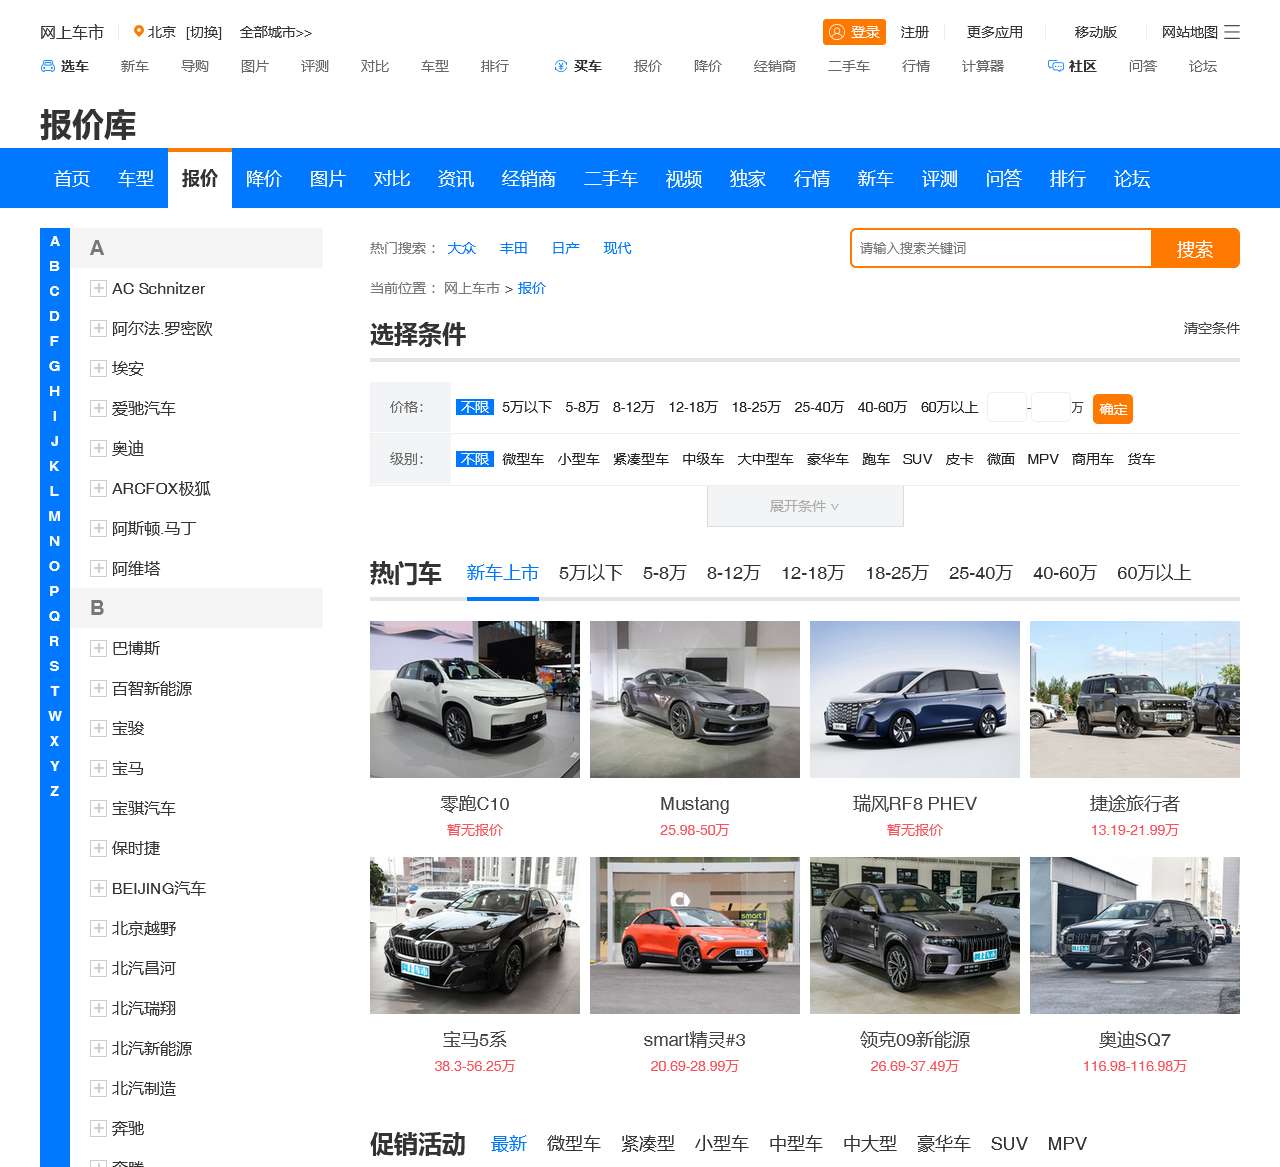
Task: Select the 跑车 level filter
Action: coord(876,459)
